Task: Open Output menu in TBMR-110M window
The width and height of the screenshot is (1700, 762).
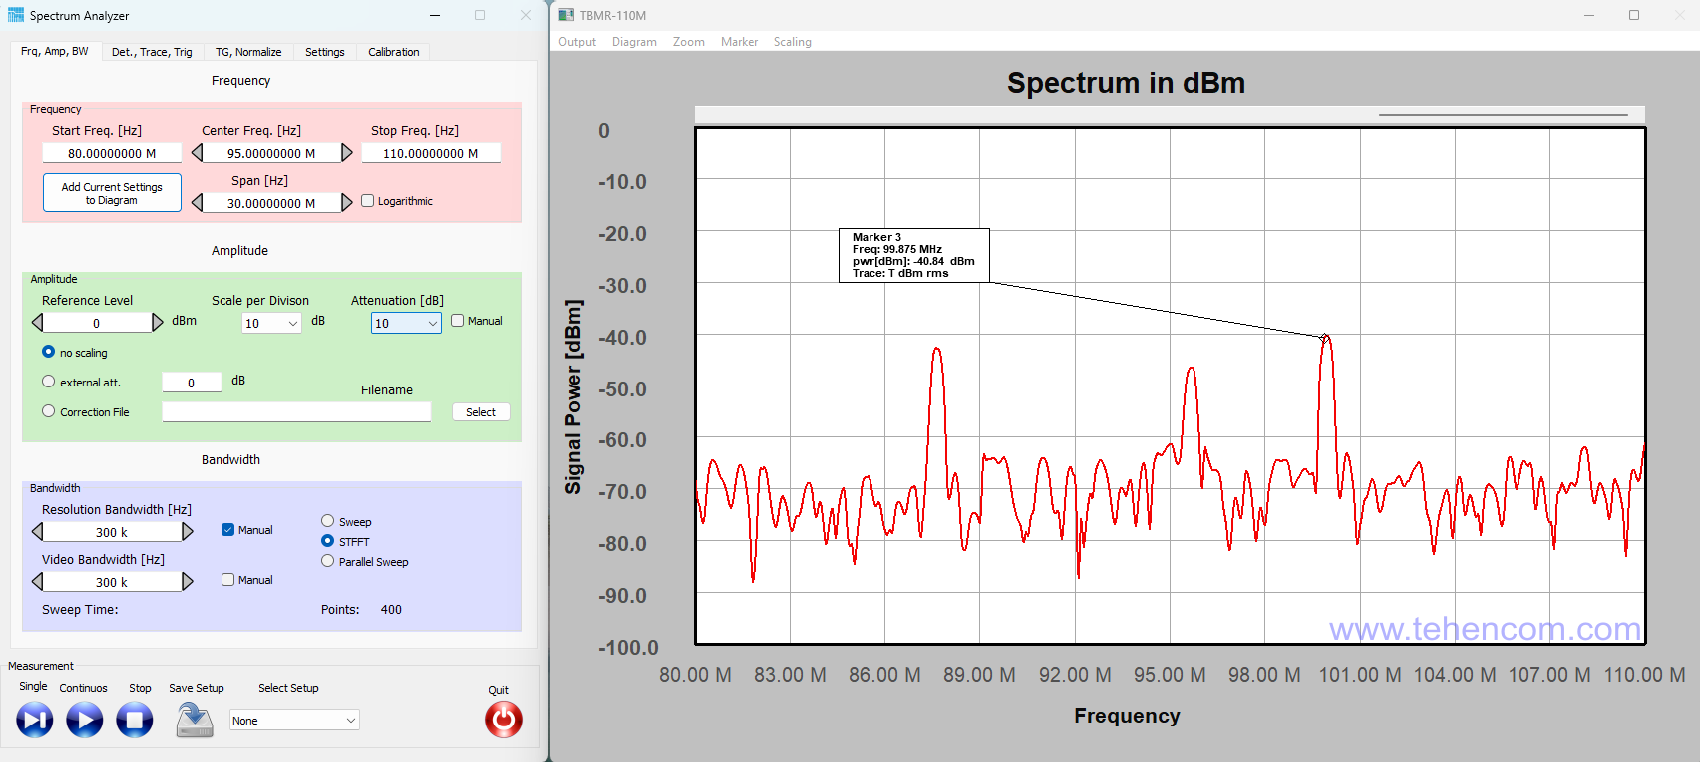Action: (x=577, y=42)
